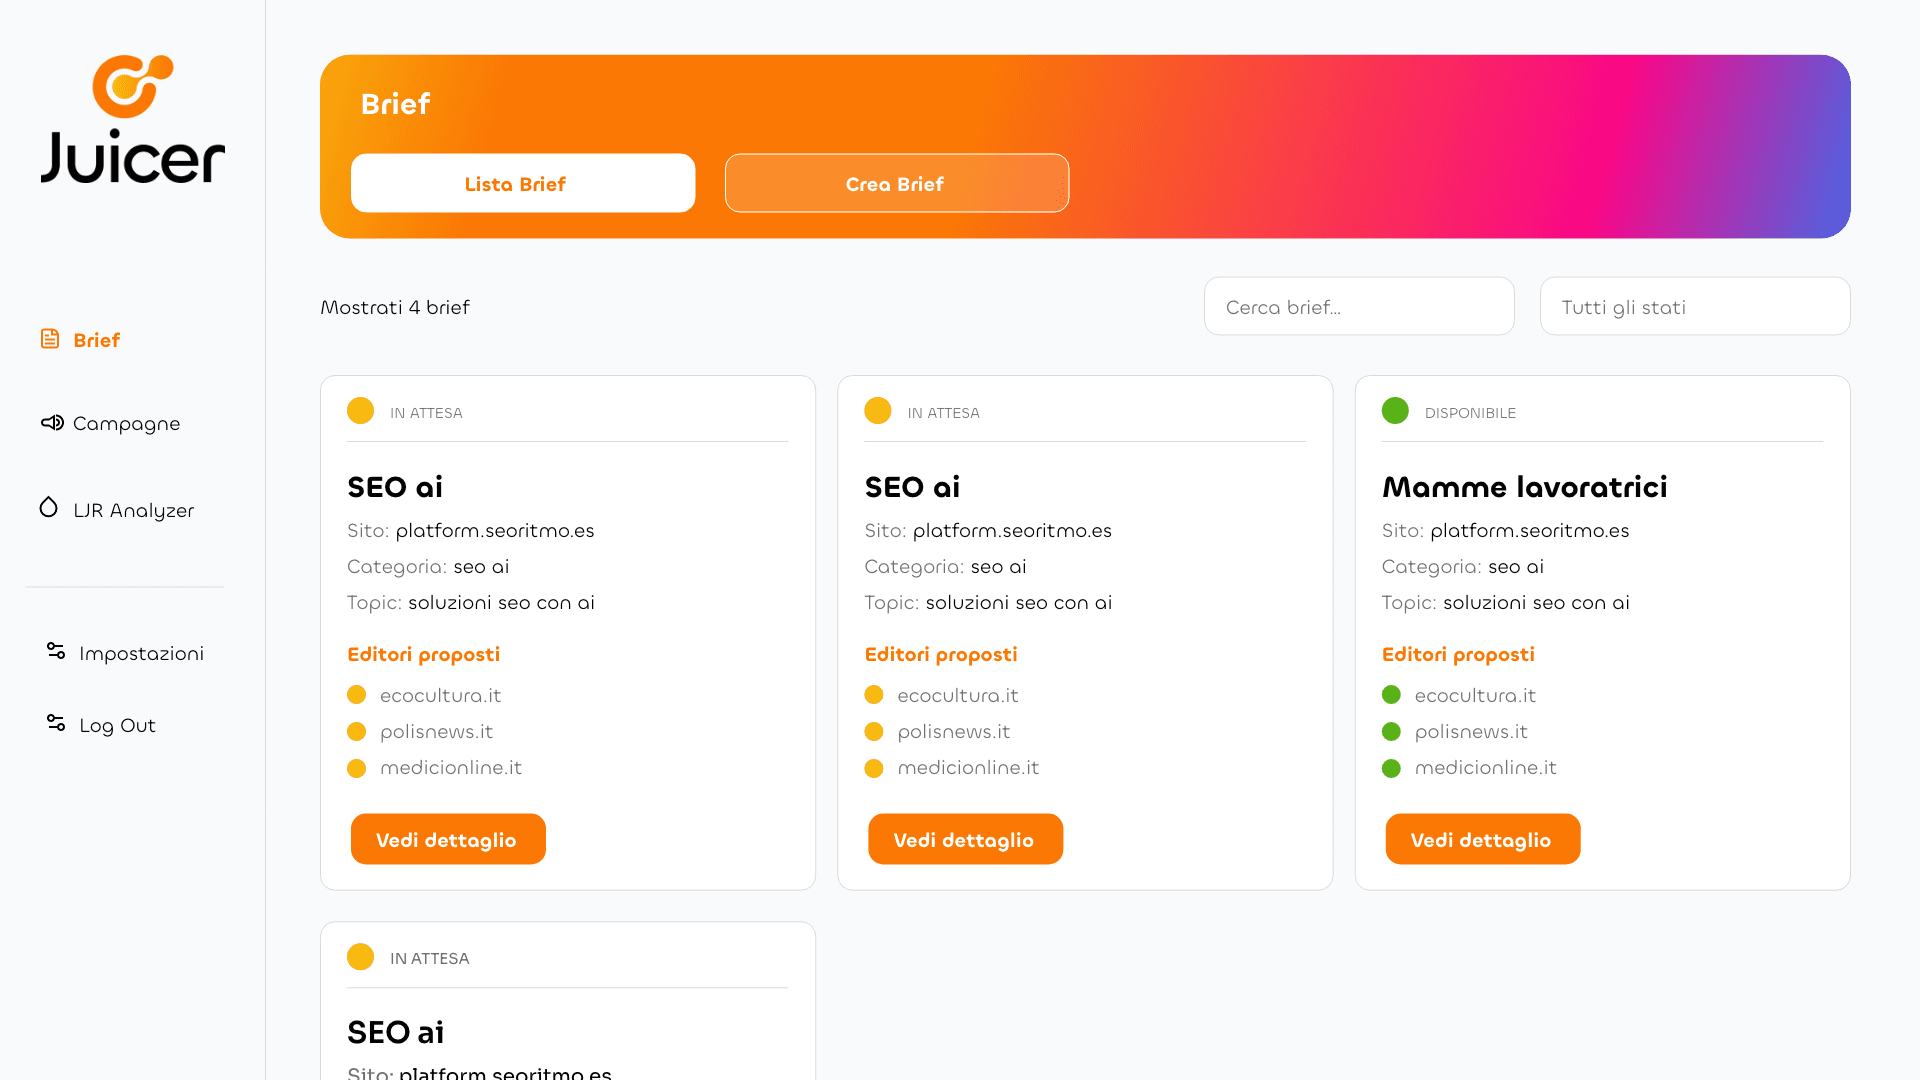Viewport: 1920px width, 1080px height.
Task: Open the Tutti gli stati filter dropdown
Action: 1694,306
